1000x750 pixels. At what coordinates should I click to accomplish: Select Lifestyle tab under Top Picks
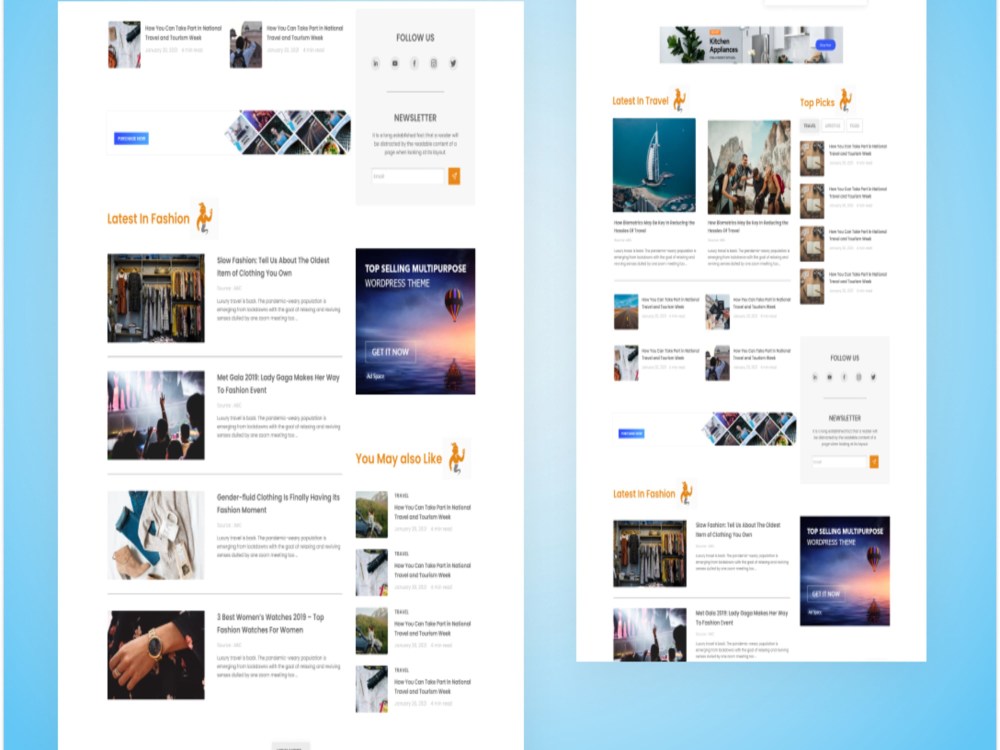click(833, 126)
